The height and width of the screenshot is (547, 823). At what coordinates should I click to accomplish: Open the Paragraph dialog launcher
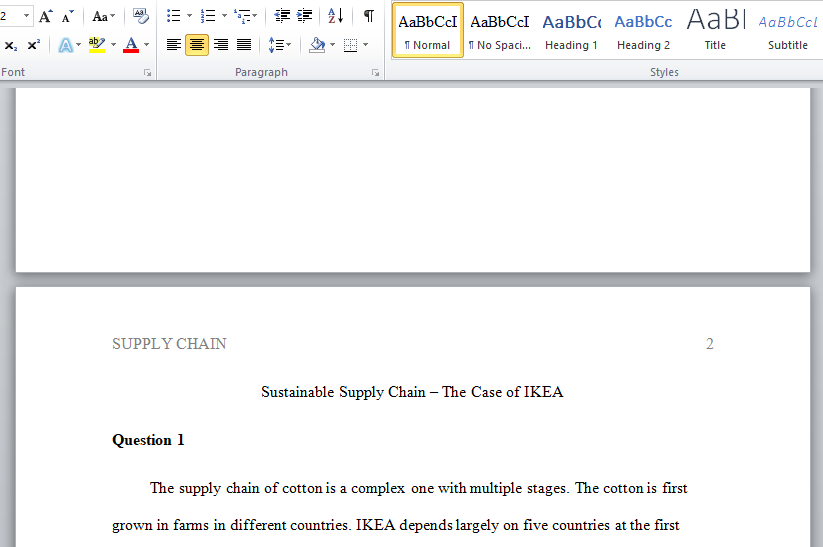point(376,73)
